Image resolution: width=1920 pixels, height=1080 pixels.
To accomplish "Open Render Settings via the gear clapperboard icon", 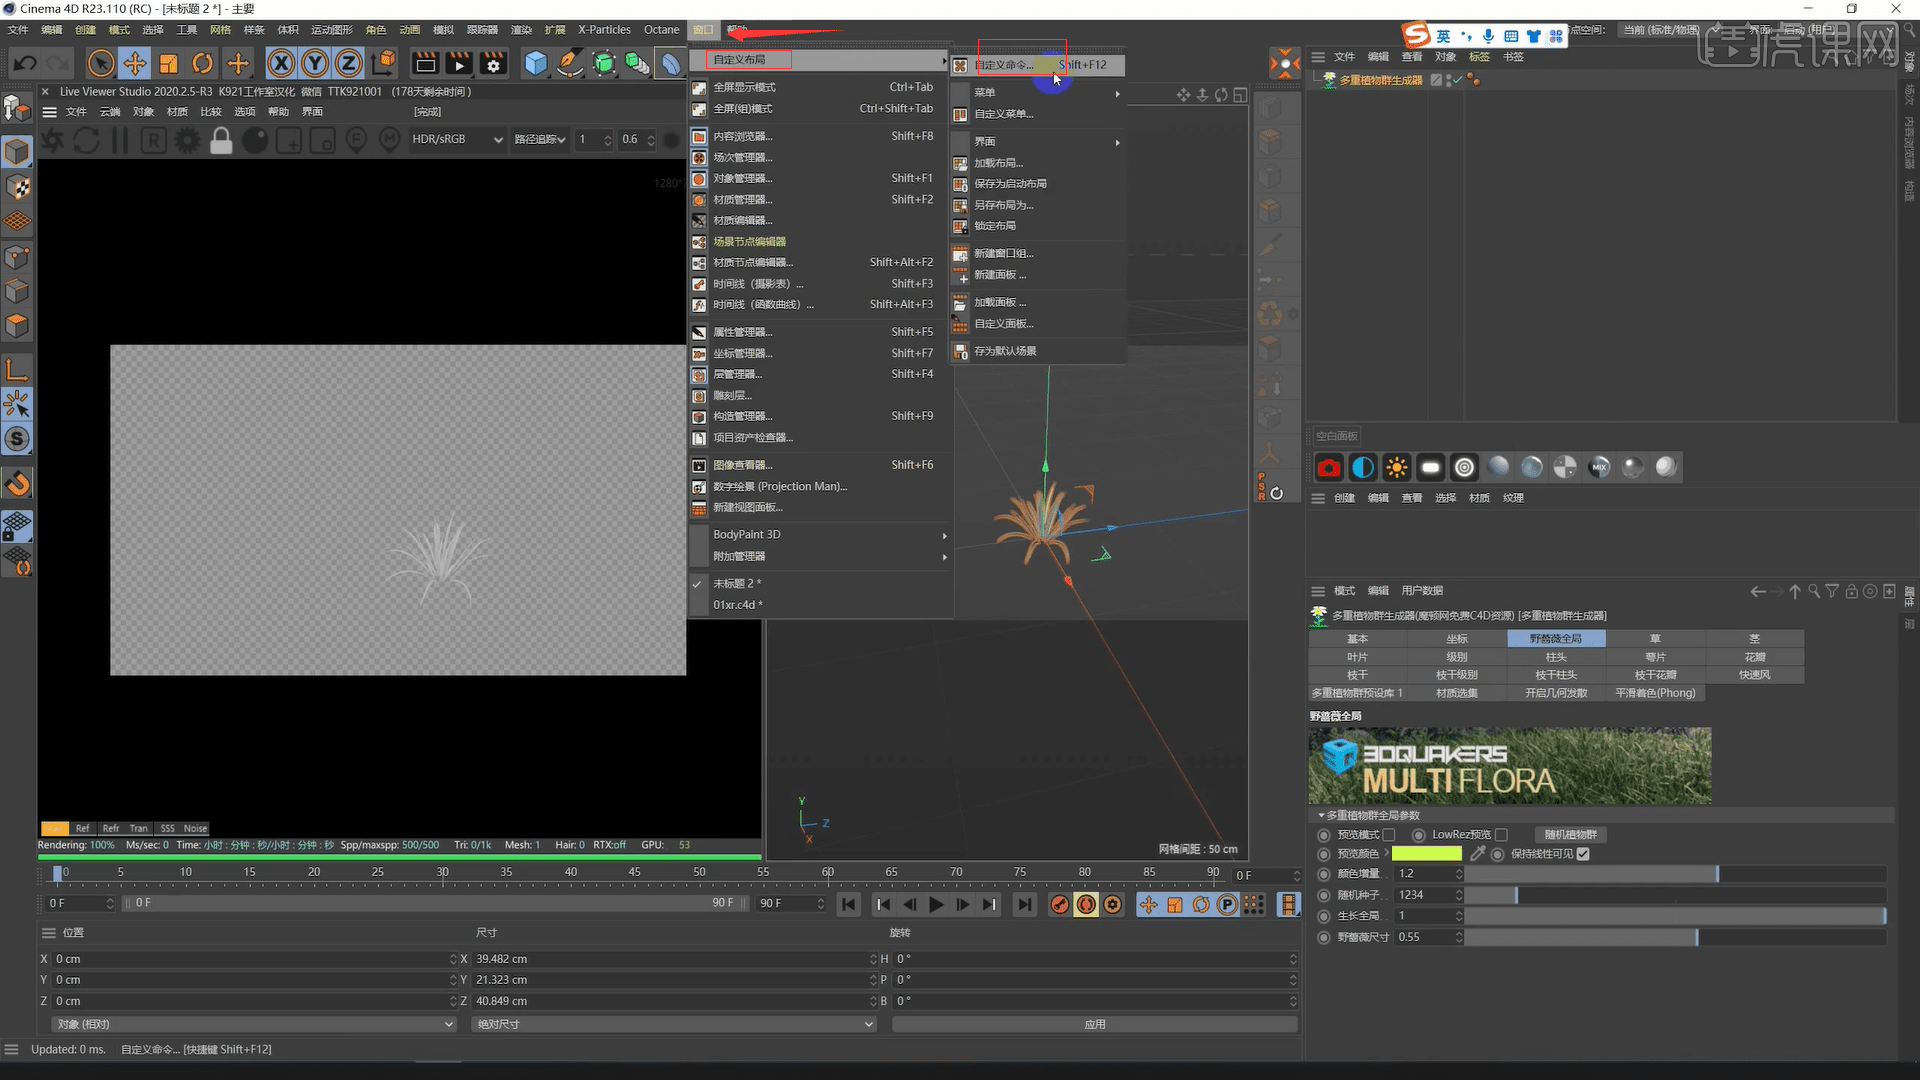I will coord(493,63).
